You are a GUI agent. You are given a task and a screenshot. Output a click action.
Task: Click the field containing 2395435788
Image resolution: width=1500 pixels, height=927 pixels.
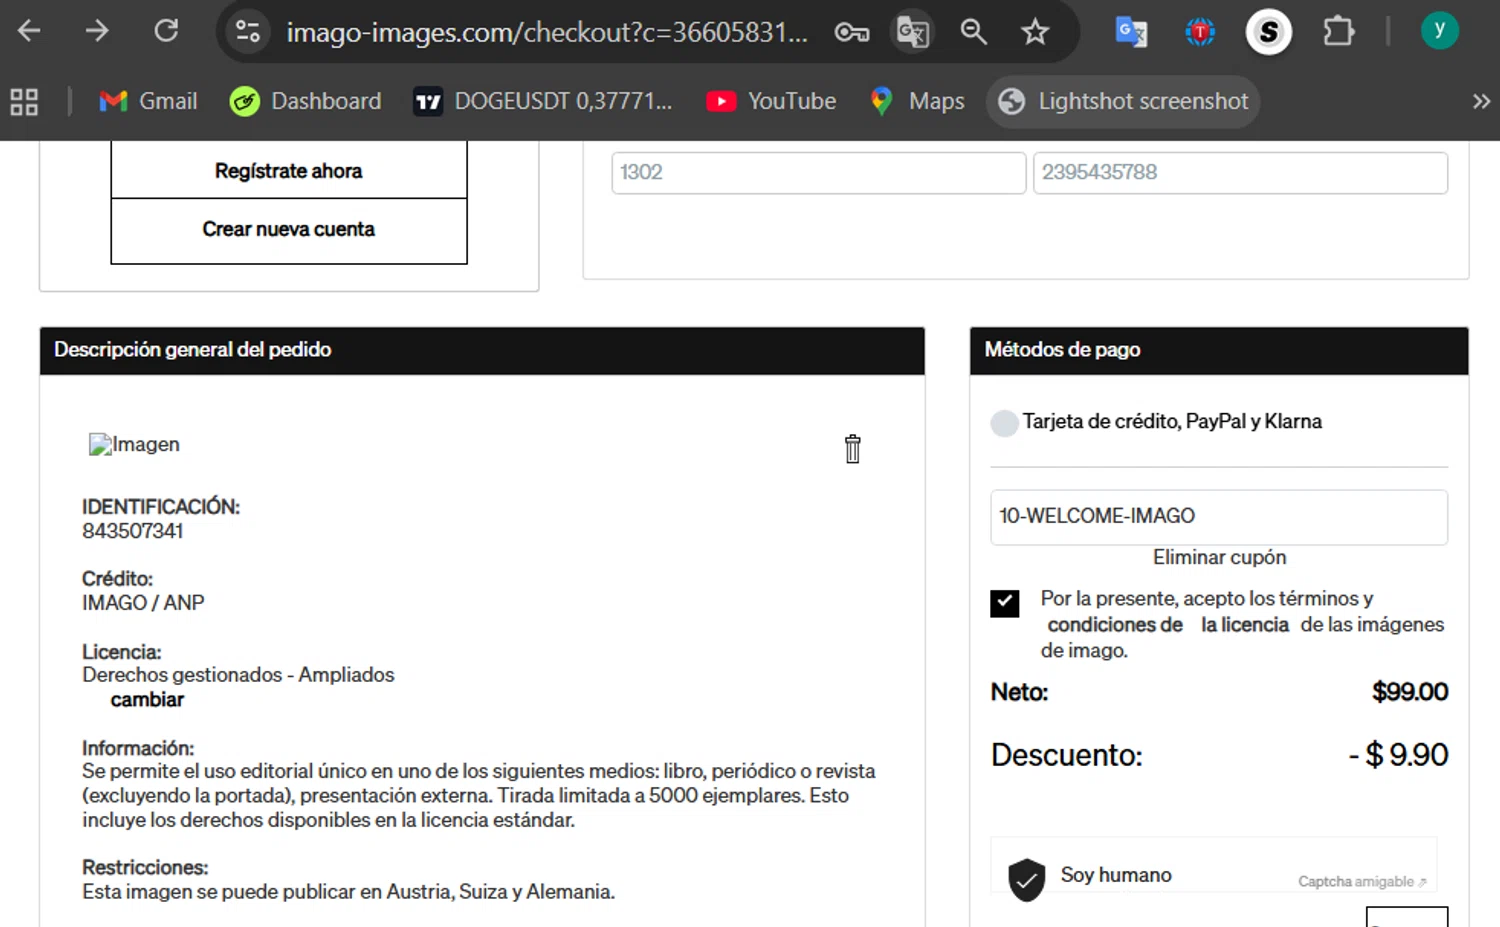1240,172
